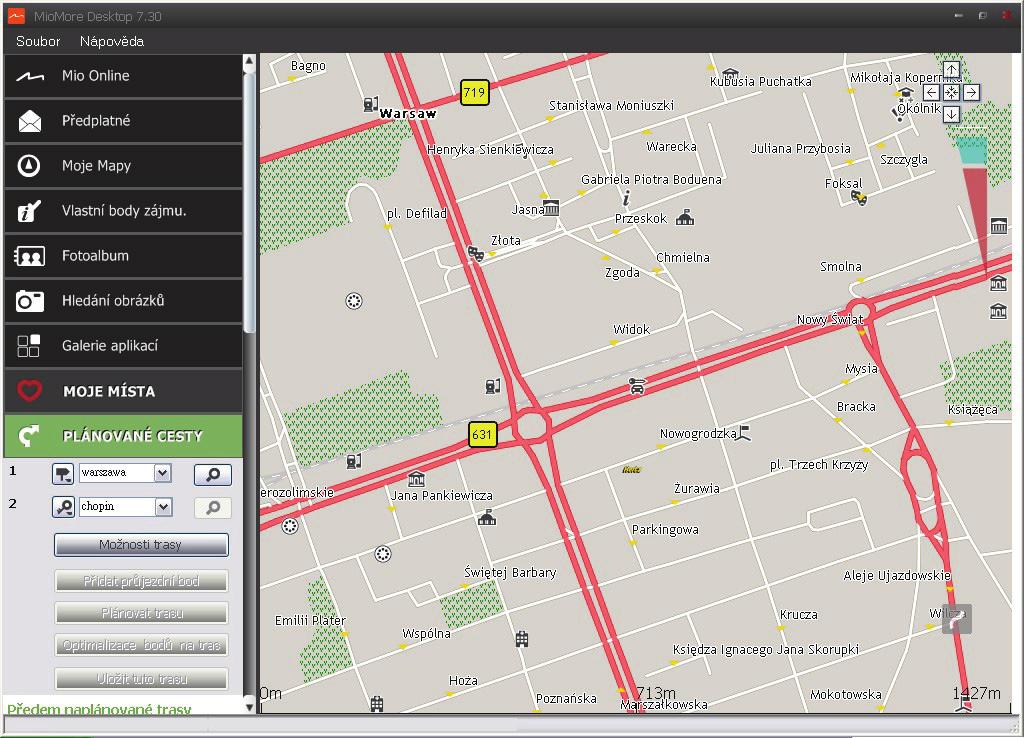Click the info 'i' icon above Przeskok
Image resolution: width=1024 pixels, height=738 pixels.
click(626, 197)
